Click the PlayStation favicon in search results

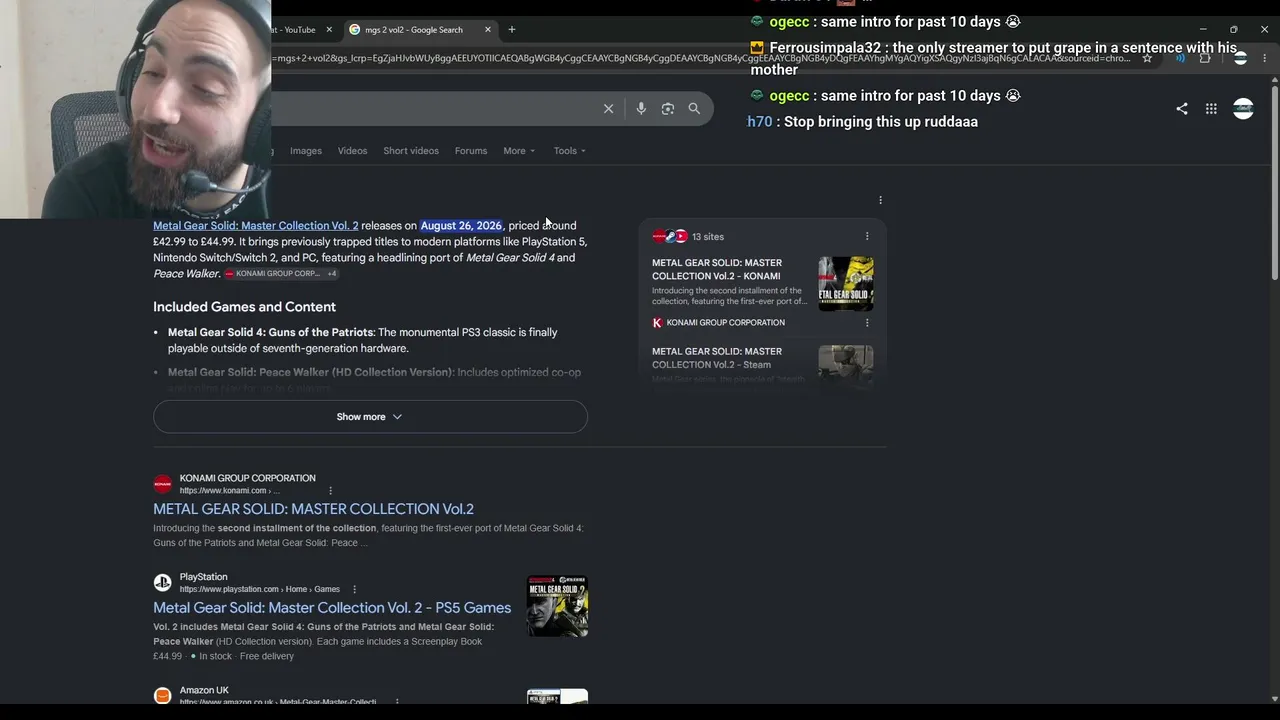pos(162,583)
